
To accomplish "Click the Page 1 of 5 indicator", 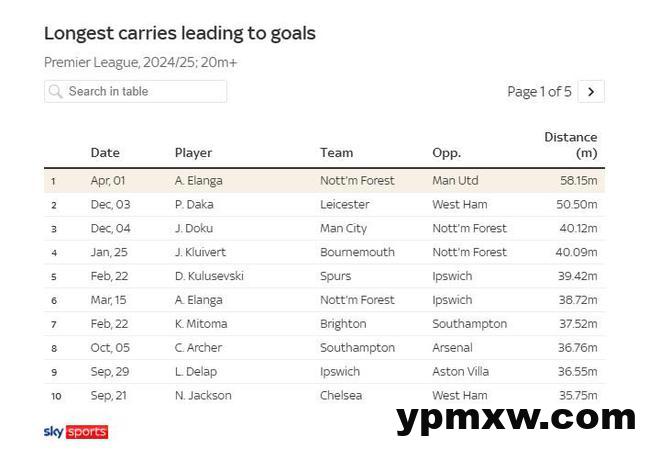I will 539,91.
